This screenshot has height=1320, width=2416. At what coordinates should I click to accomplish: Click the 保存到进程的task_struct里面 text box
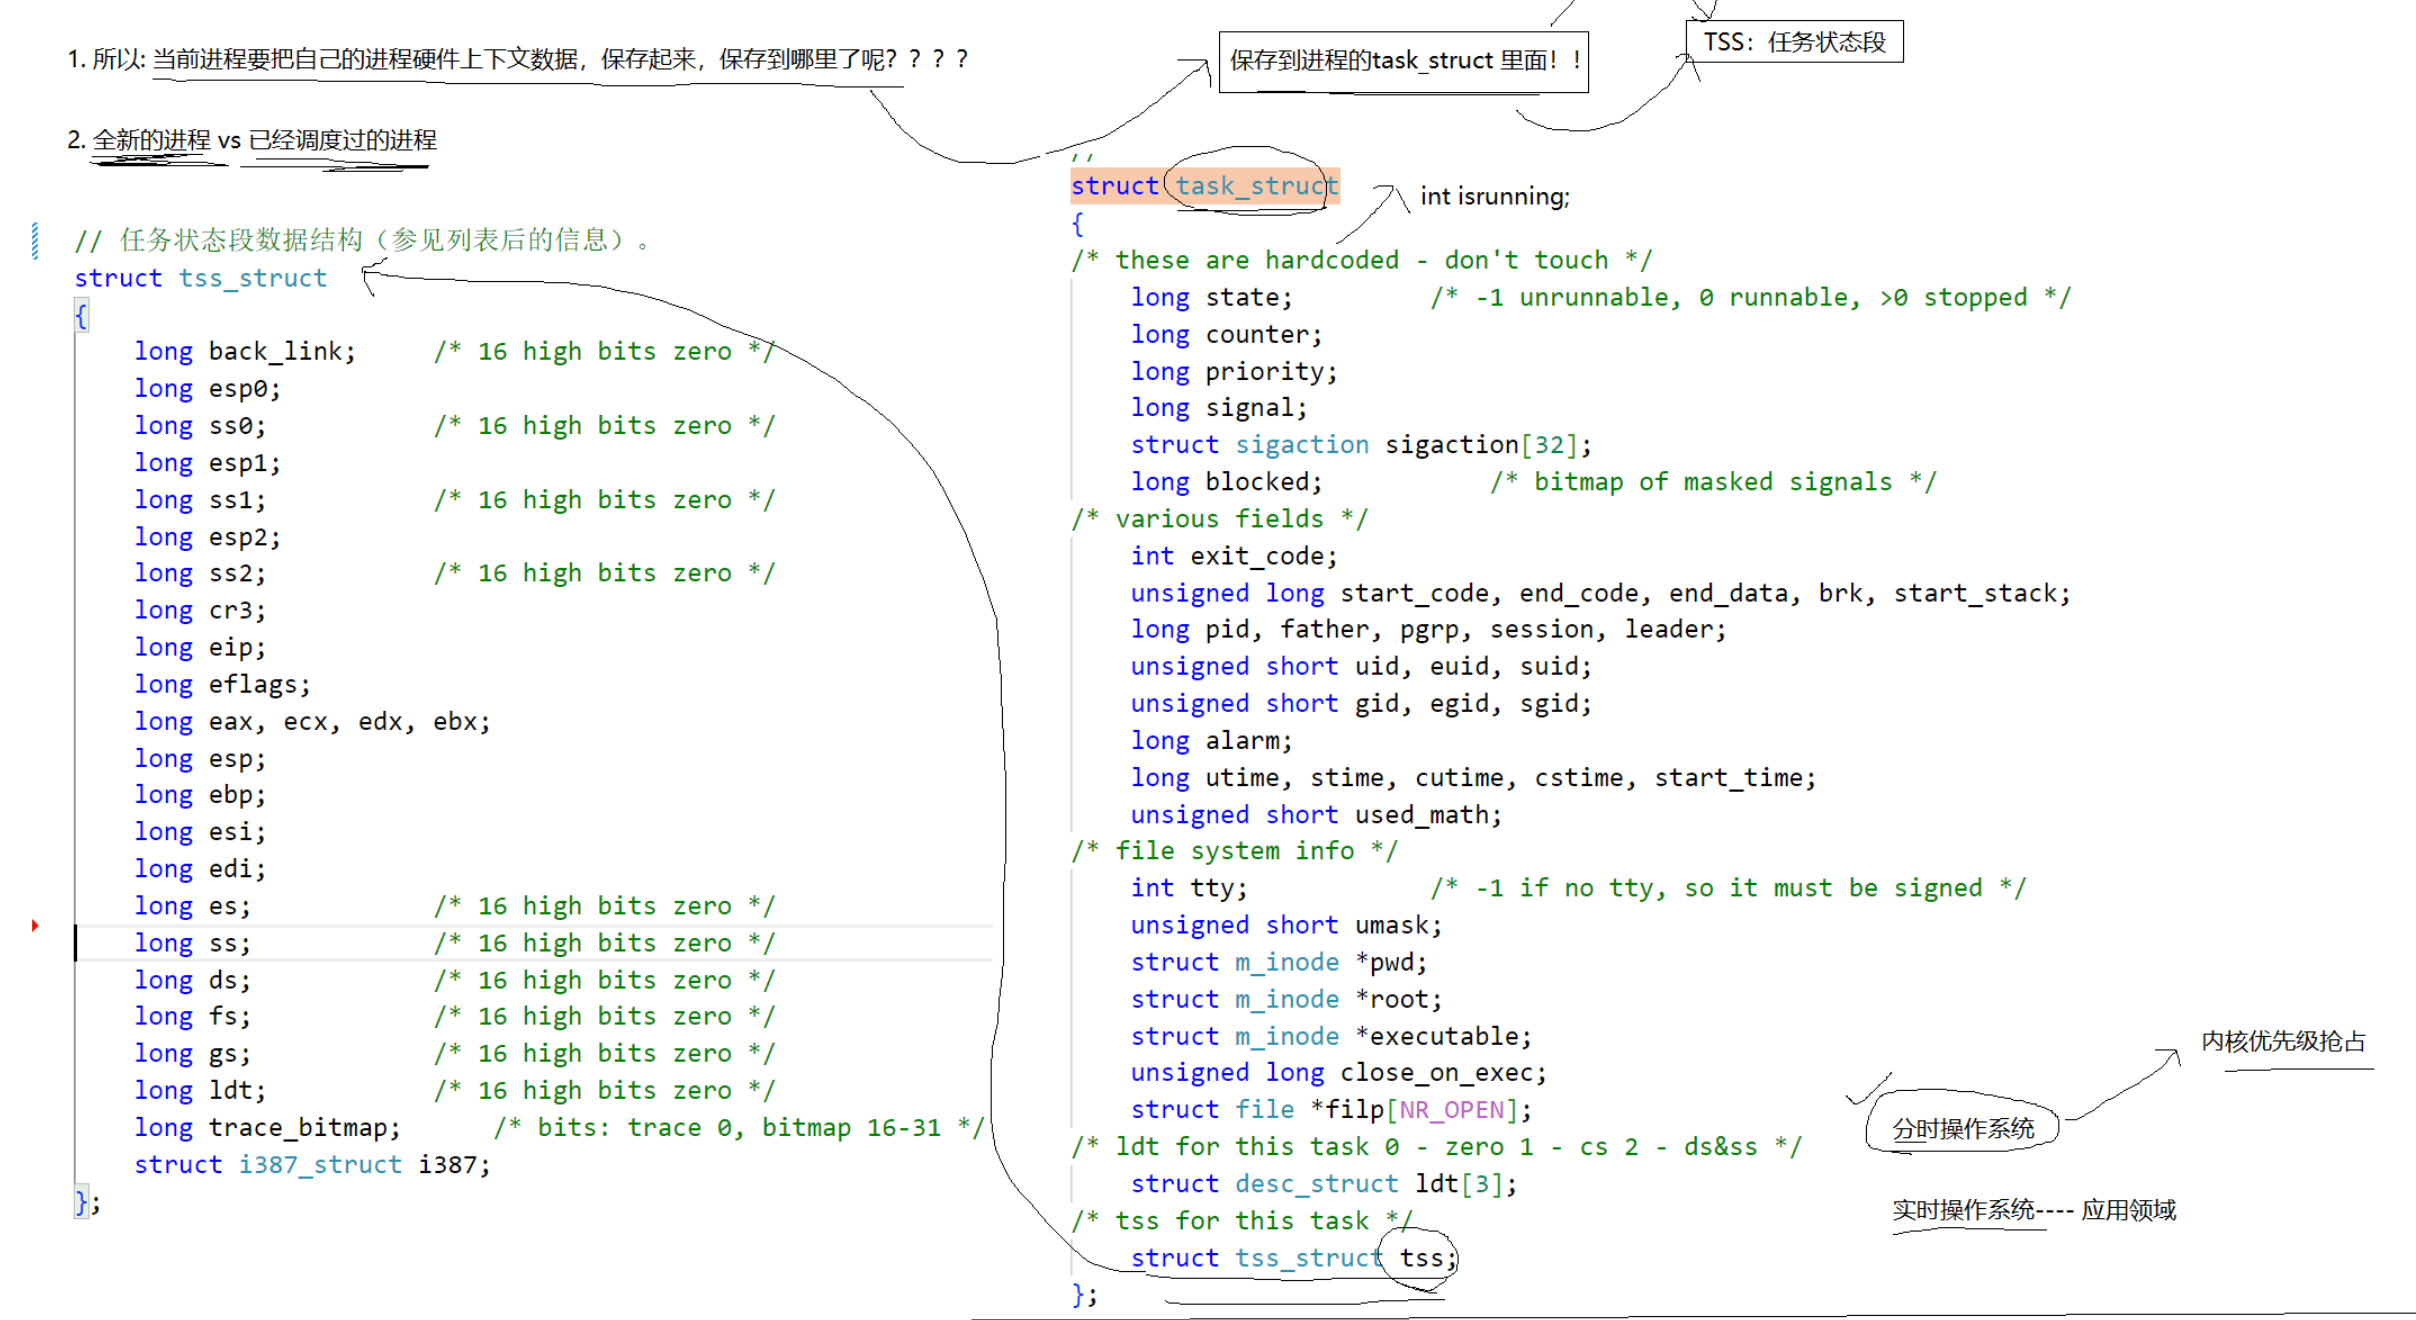tap(1403, 61)
